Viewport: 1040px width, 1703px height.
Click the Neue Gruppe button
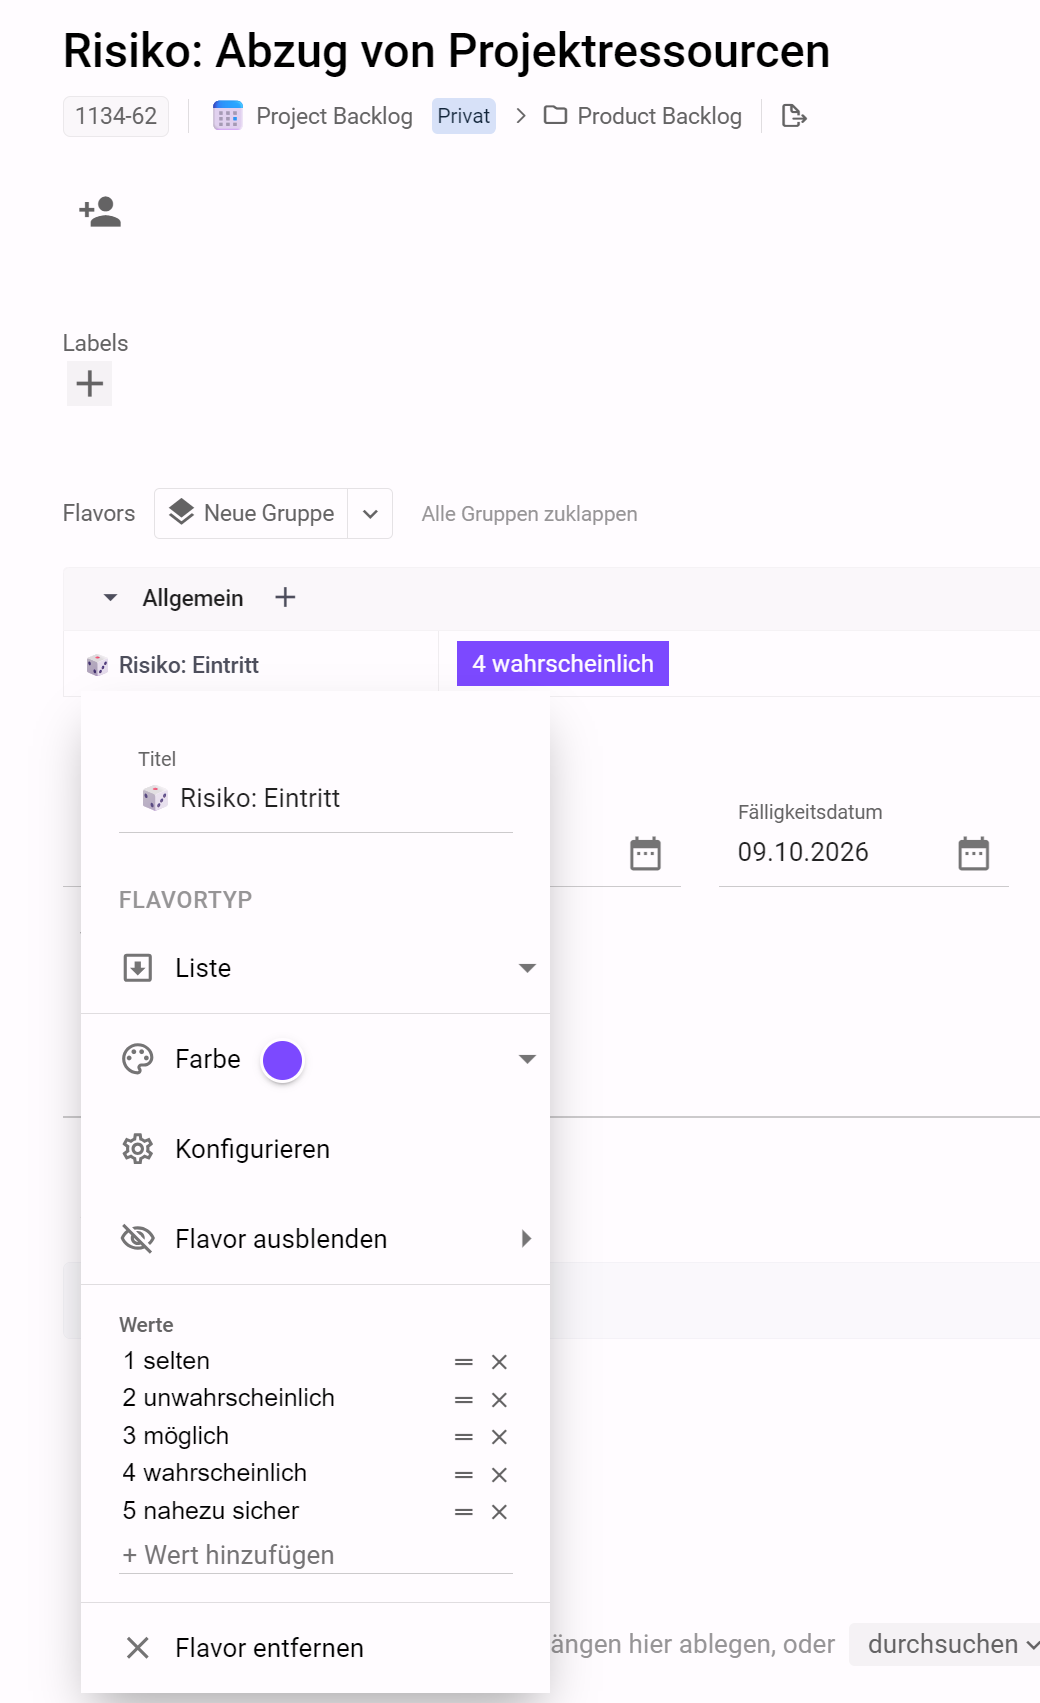[x=251, y=513]
